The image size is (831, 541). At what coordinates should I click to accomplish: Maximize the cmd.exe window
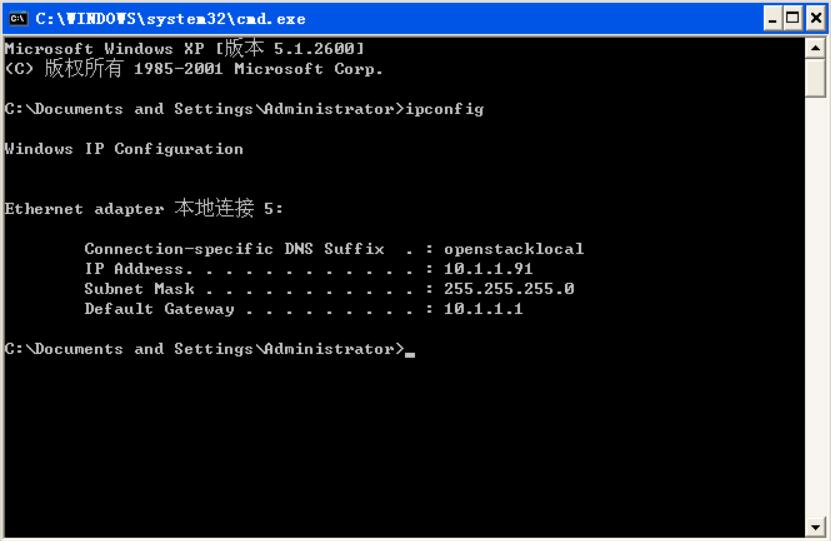pos(793,19)
